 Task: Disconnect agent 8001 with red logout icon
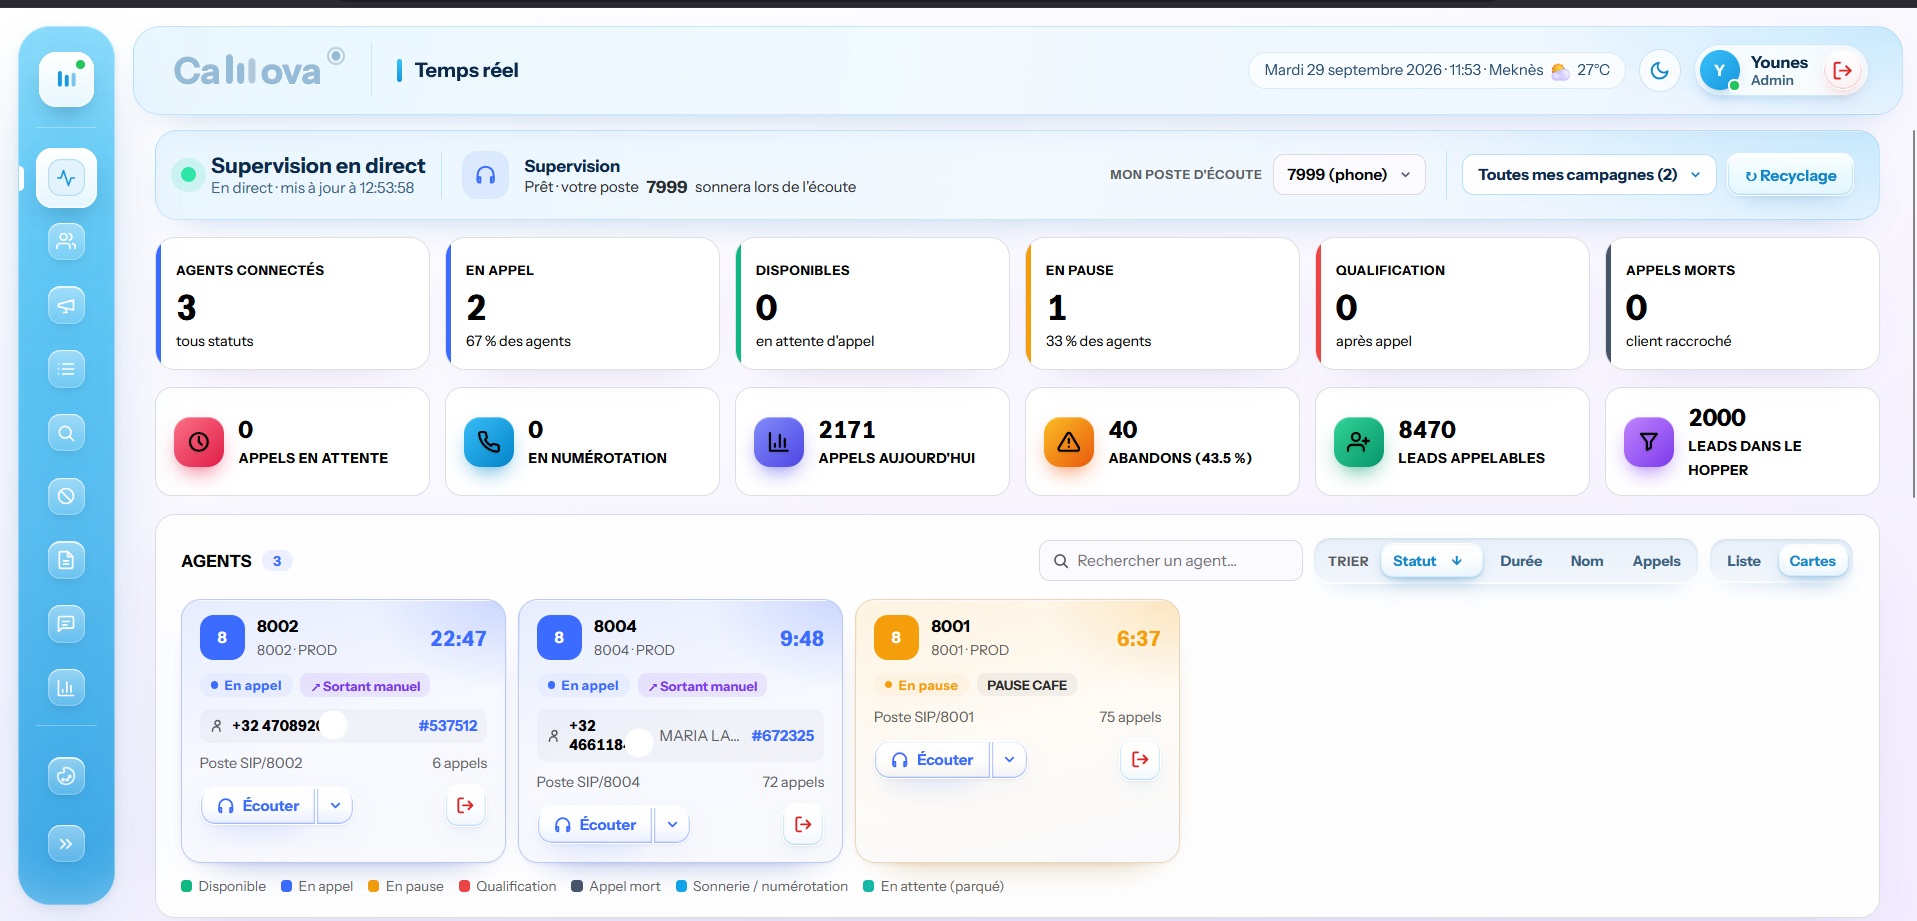pos(1140,760)
